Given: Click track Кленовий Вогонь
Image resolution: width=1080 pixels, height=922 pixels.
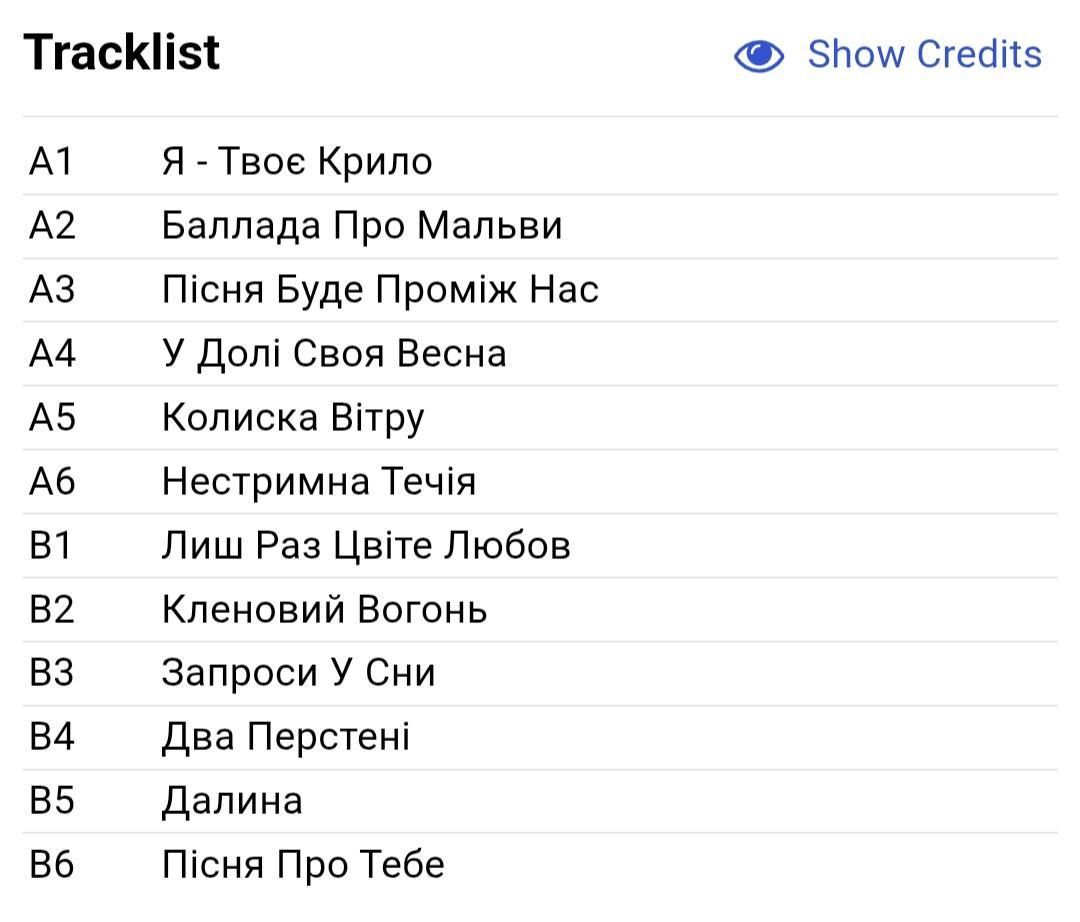Looking at the screenshot, I should (324, 609).
